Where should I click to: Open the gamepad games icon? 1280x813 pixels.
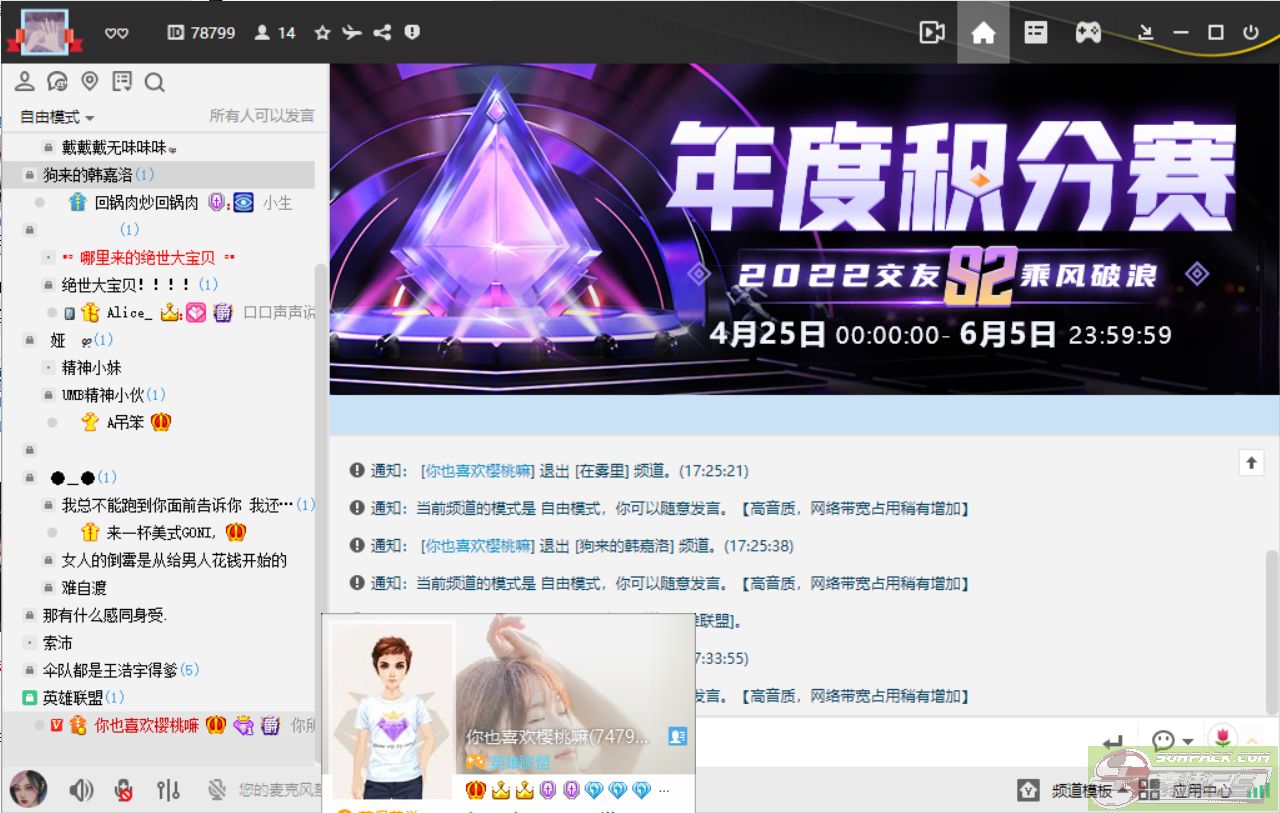[x=1088, y=33]
